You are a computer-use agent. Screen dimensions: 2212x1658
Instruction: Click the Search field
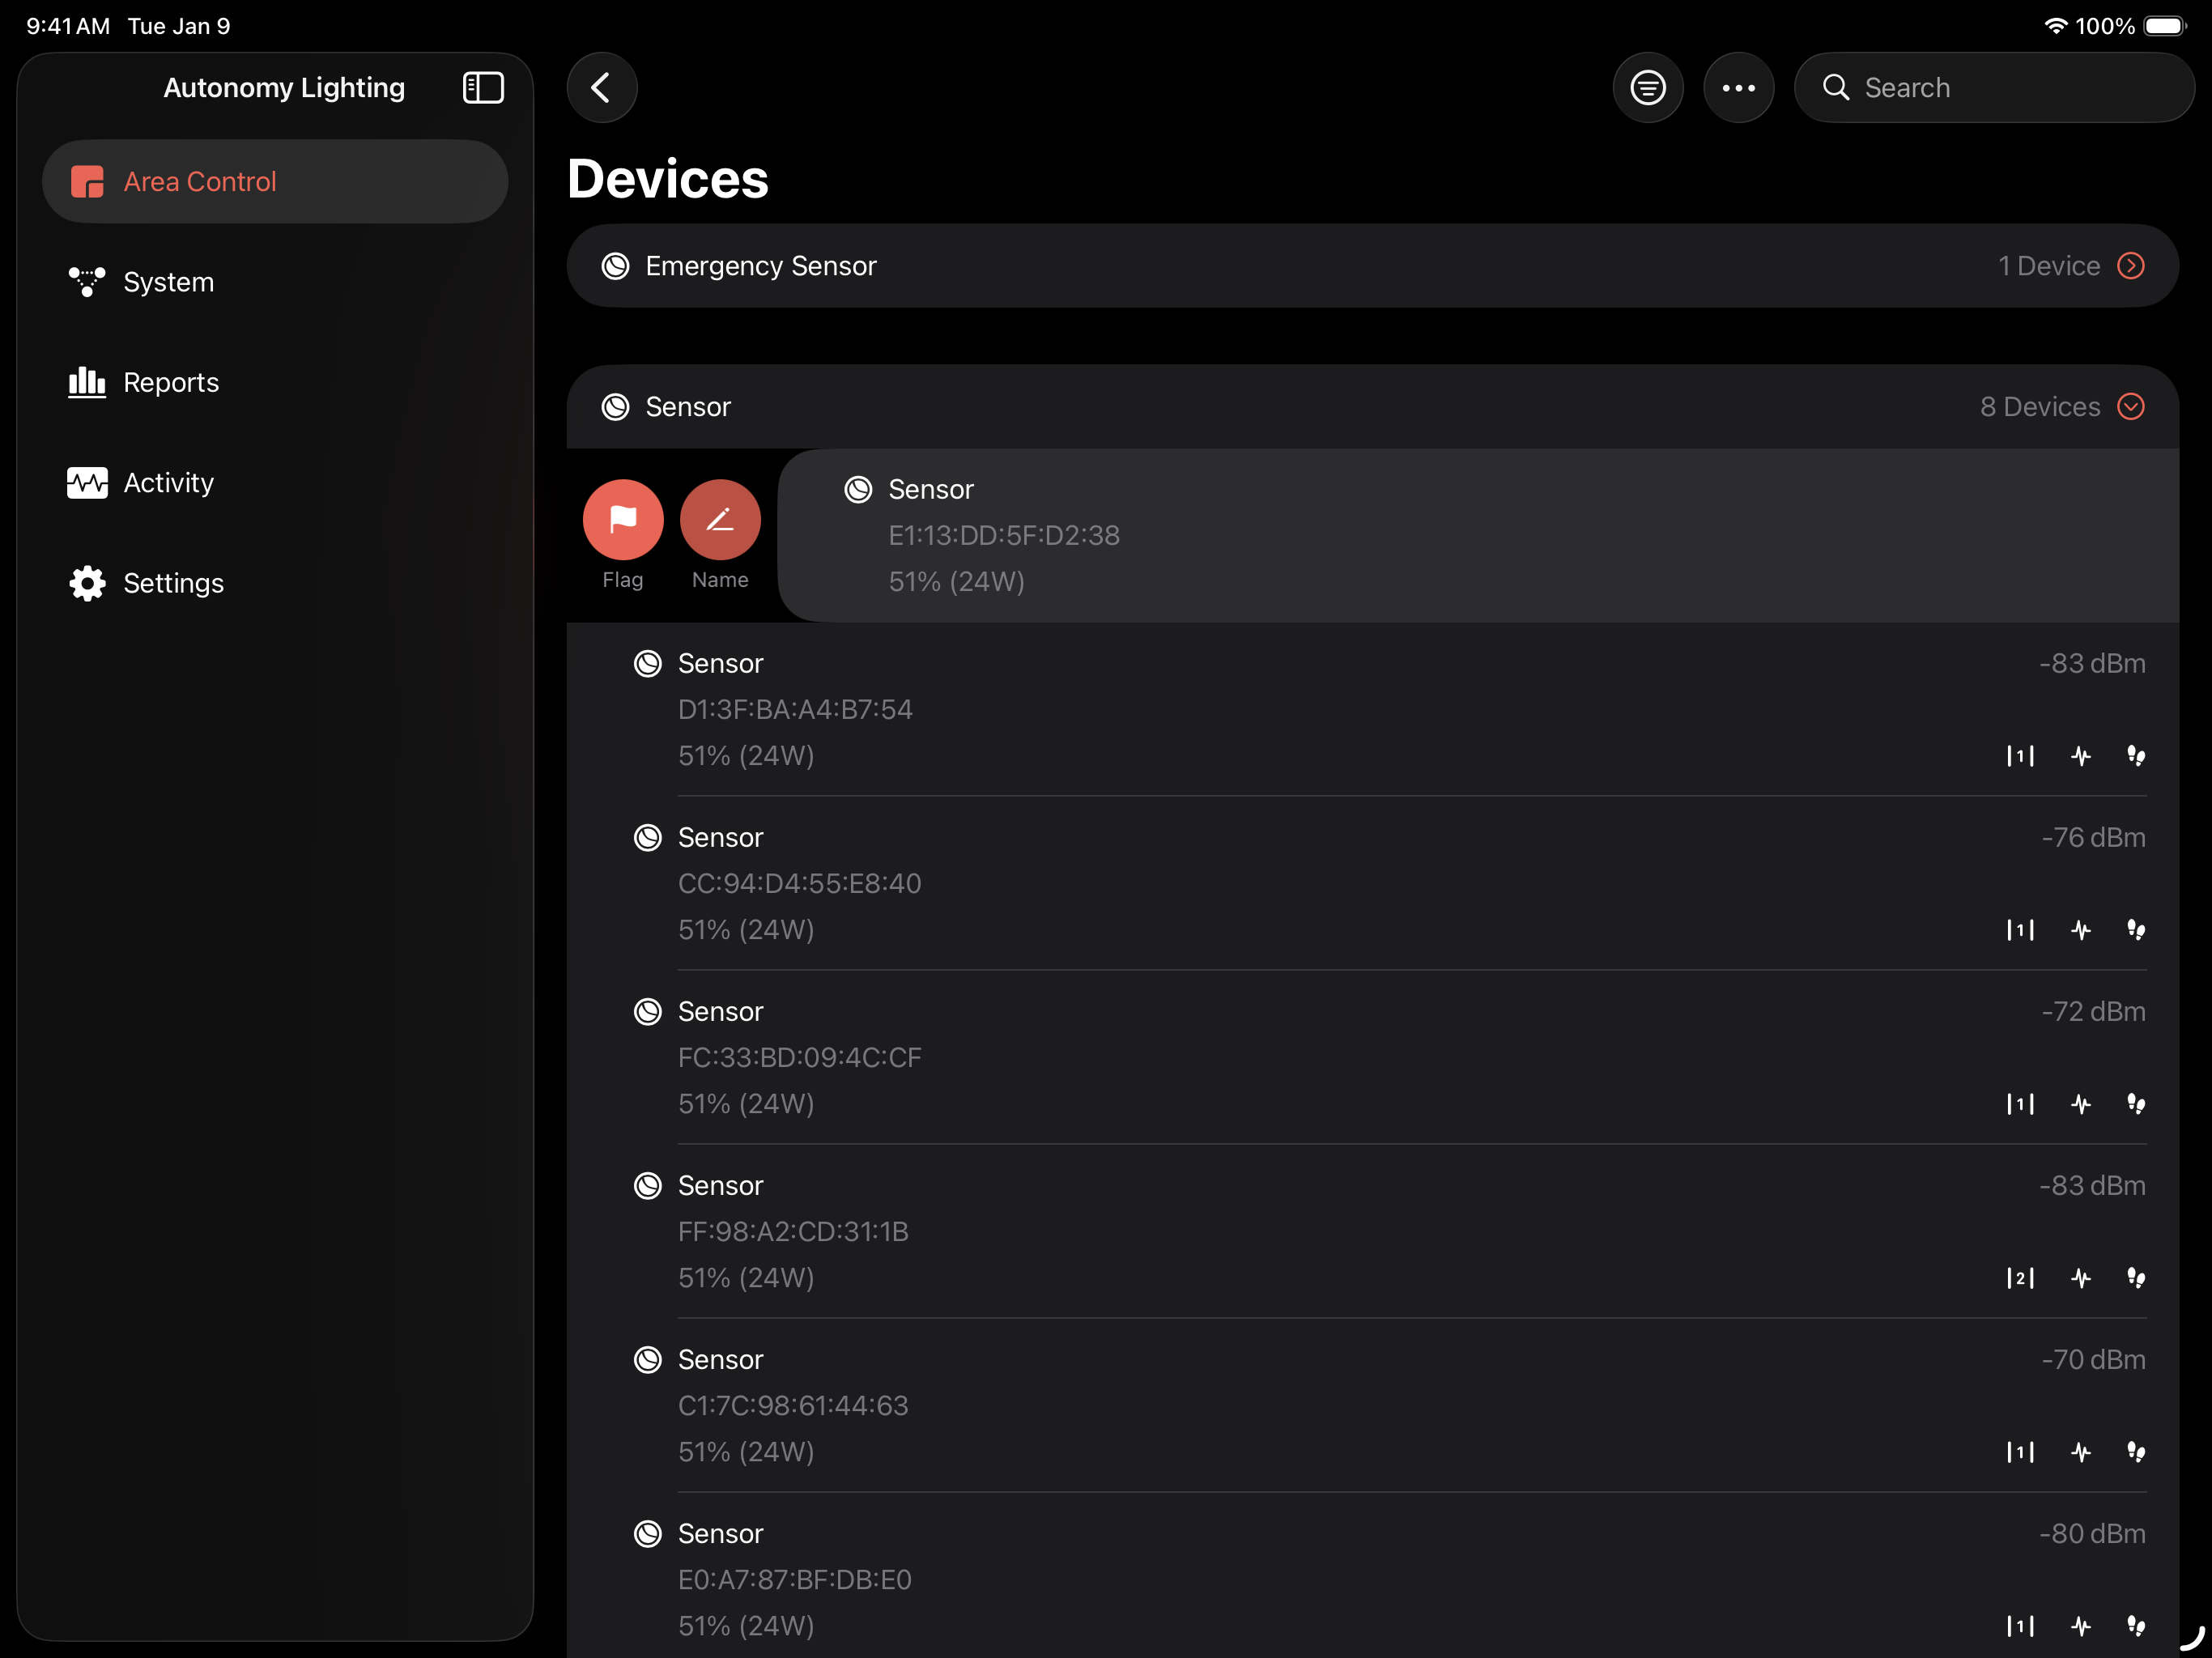click(1994, 88)
